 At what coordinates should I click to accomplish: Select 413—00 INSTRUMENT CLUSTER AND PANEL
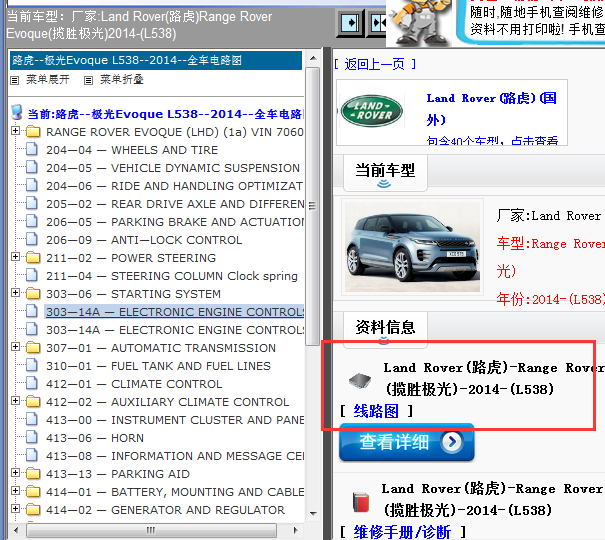click(175, 420)
